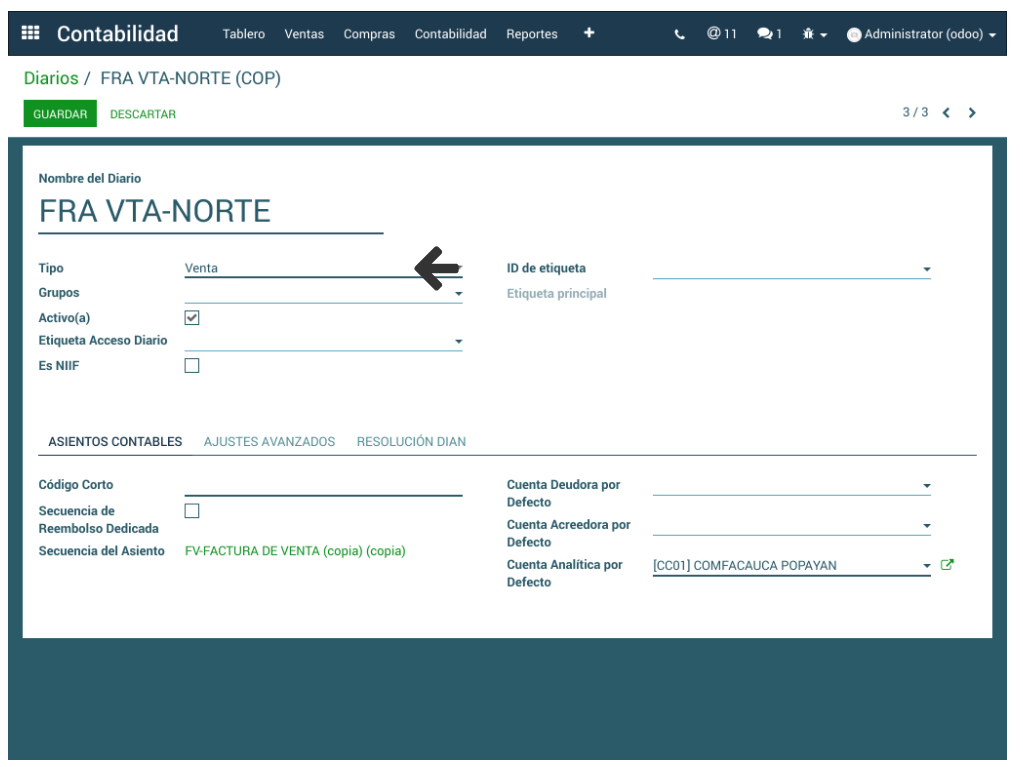Click the Guardar button

[x=60, y=114]
